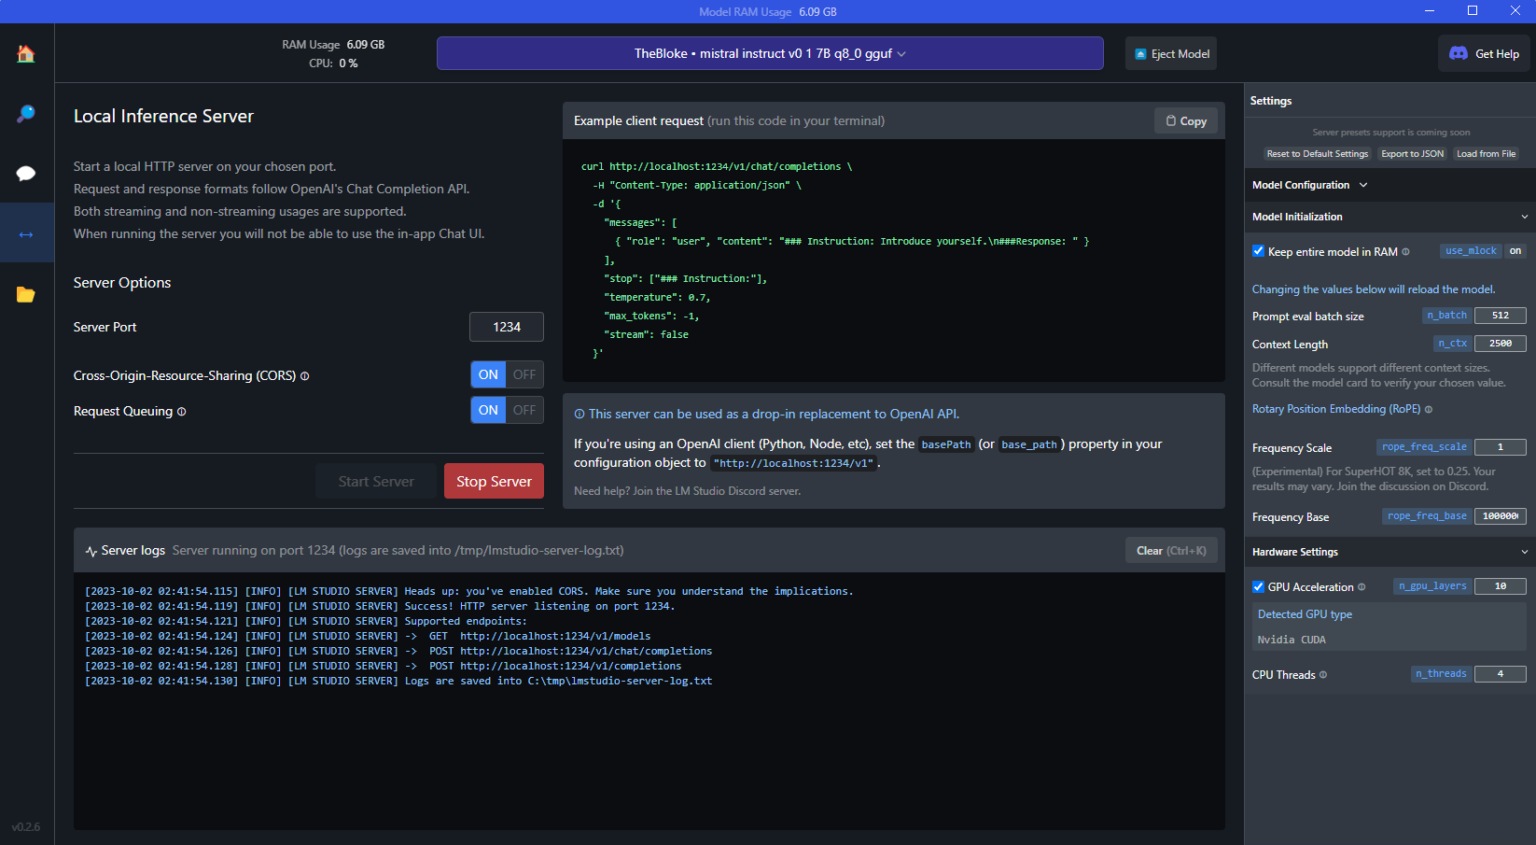Click info icon beside Keep entire model in RAM
1536x845 pixels.
click(1405, 252)
